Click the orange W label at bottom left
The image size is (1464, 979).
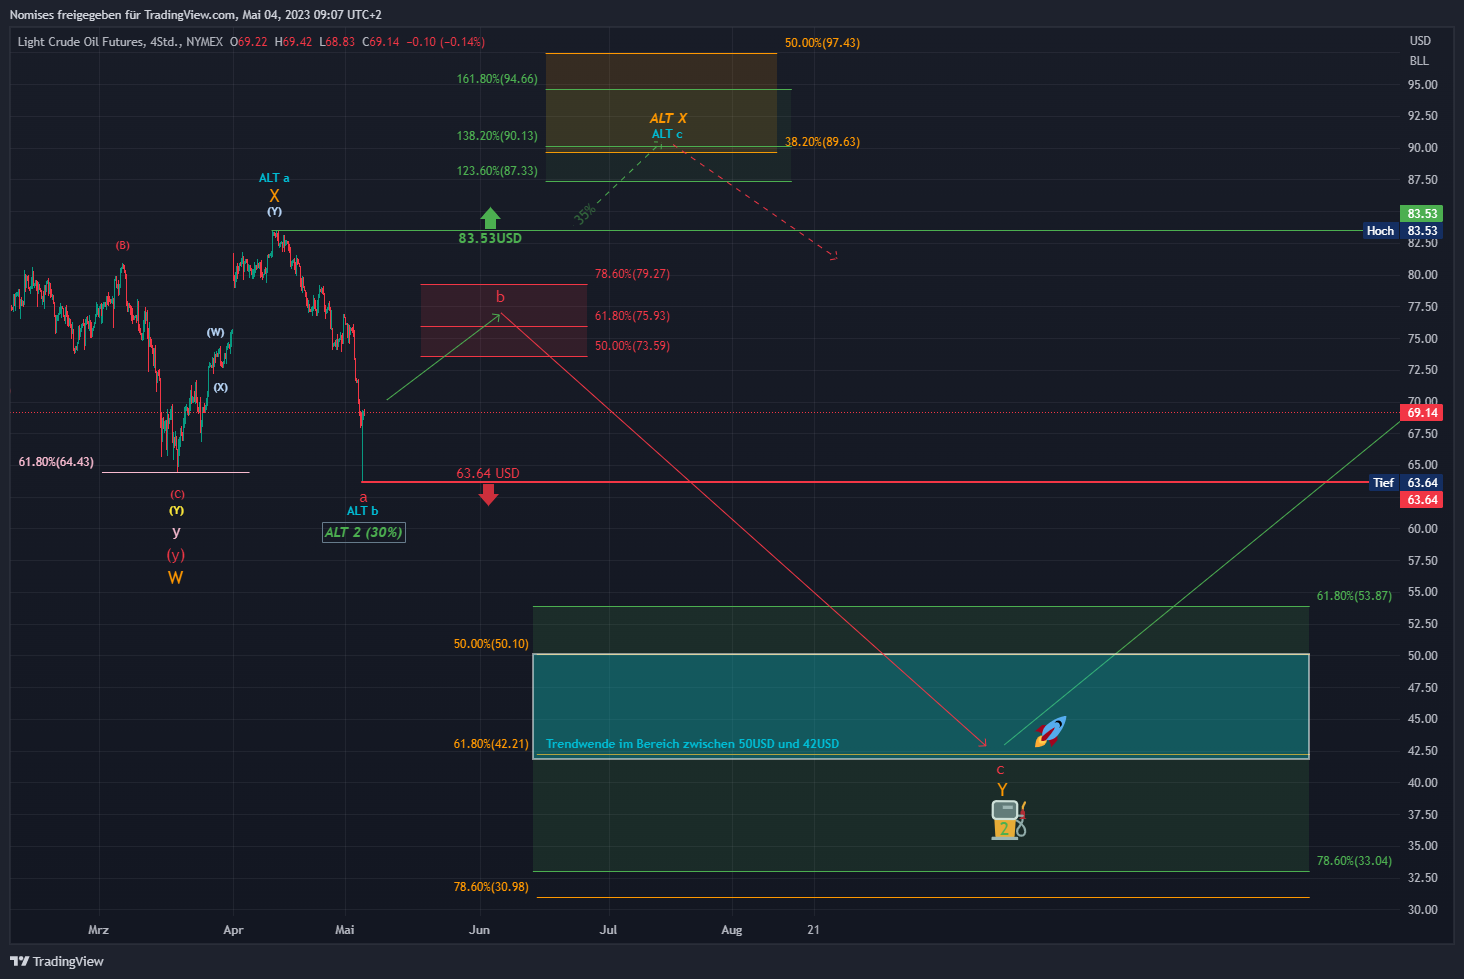pos(175,578)
